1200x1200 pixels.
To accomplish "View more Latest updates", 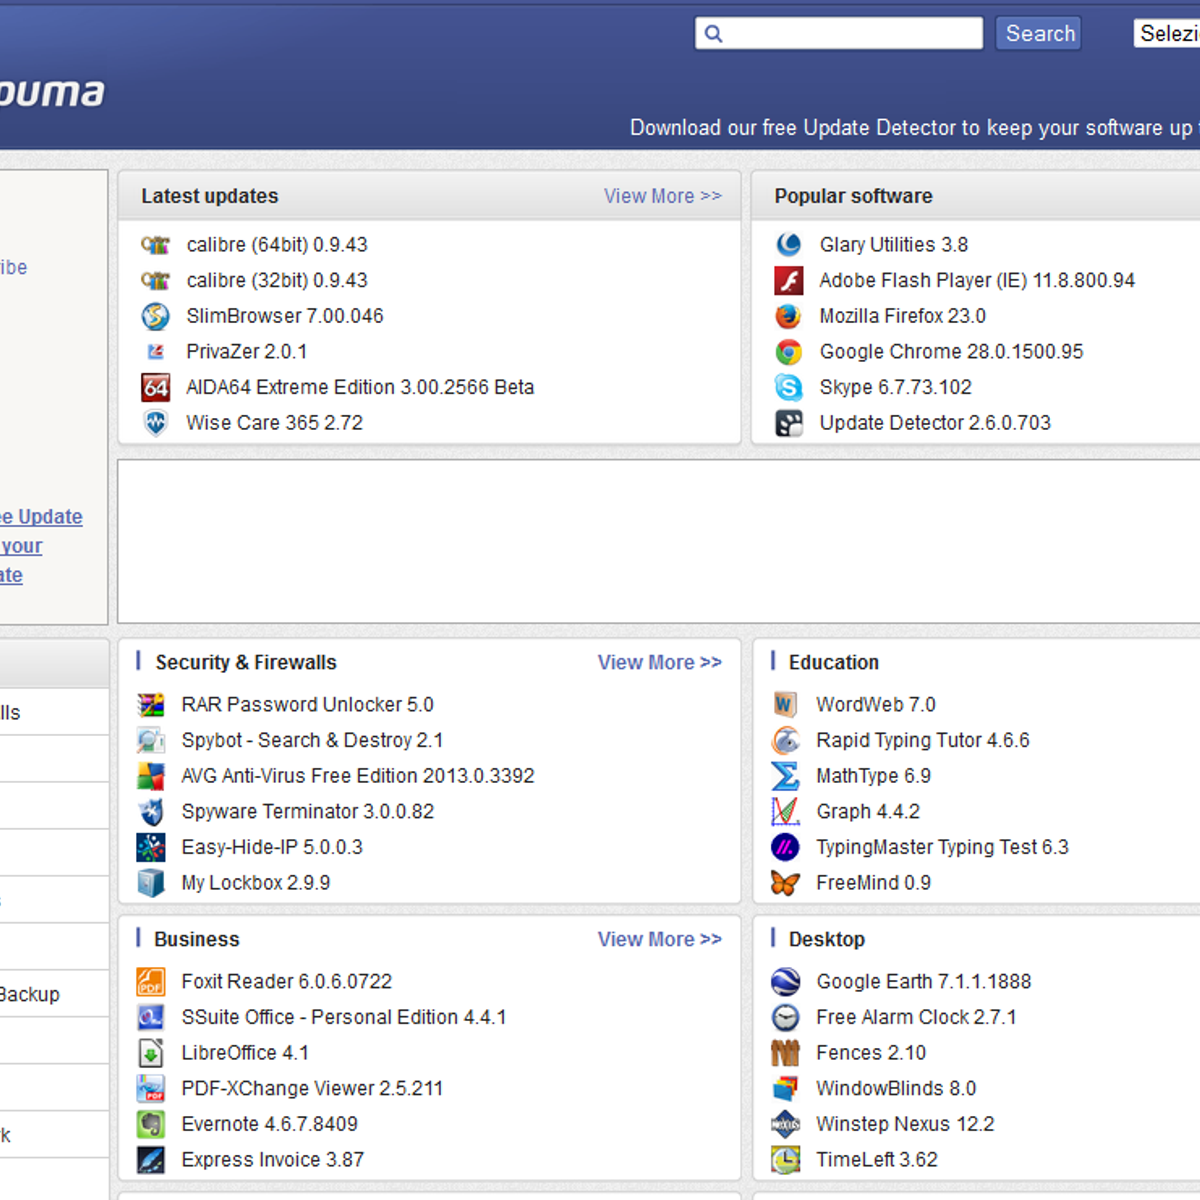I will pos(662,196).
